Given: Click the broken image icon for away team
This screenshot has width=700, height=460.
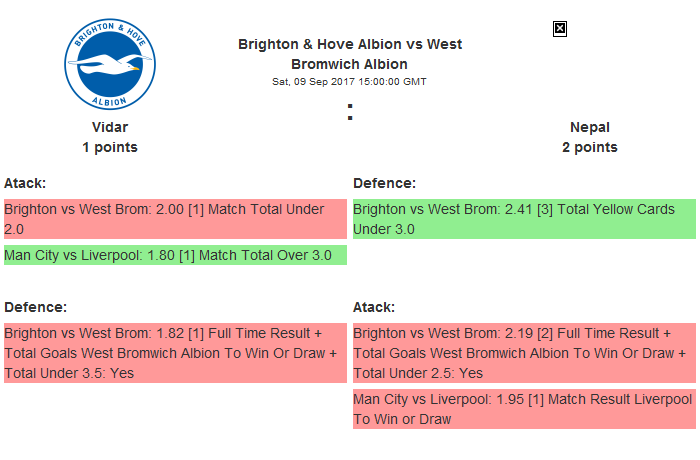Looking at the screenshot, I should pos(560,29).
